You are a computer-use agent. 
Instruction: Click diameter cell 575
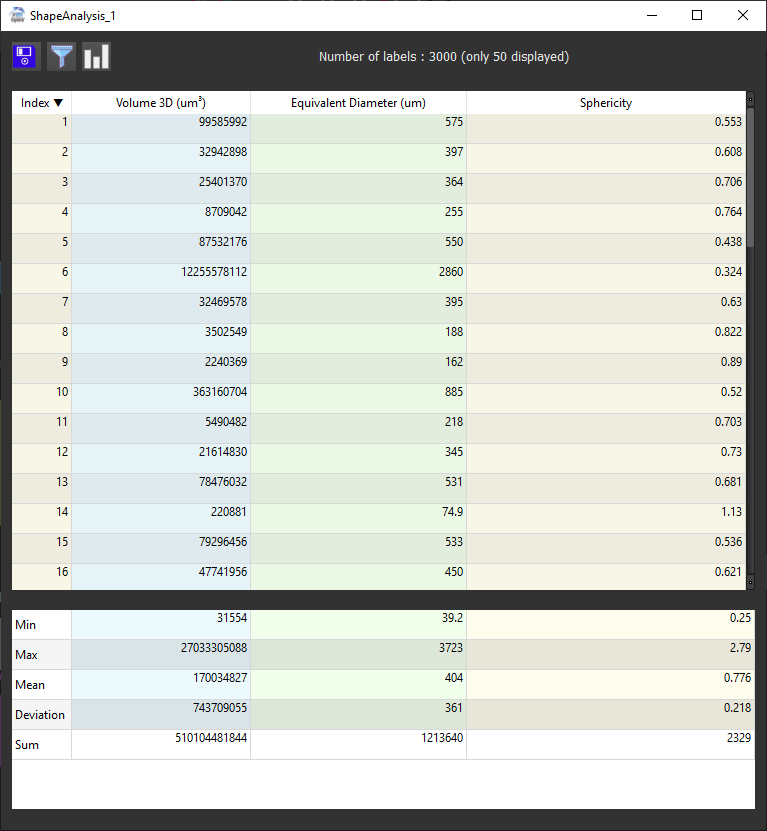pos(359,129)
